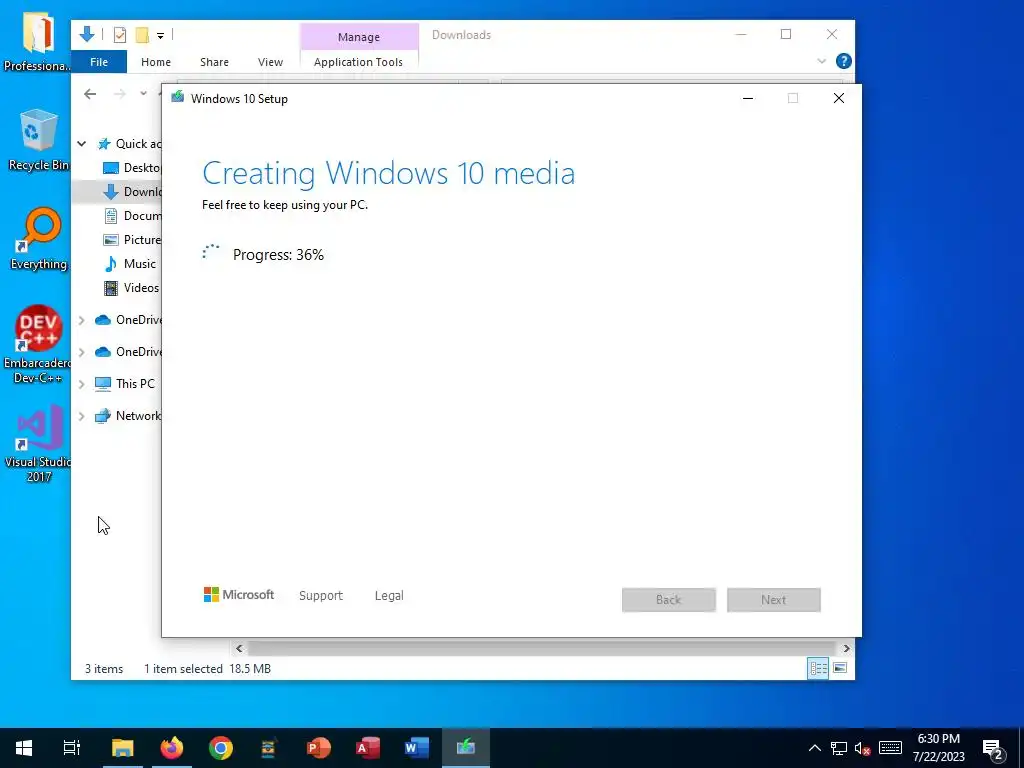Click the Properties icon in Explorer quick access toolbar
1024x768 pixels.
(120, 35)
